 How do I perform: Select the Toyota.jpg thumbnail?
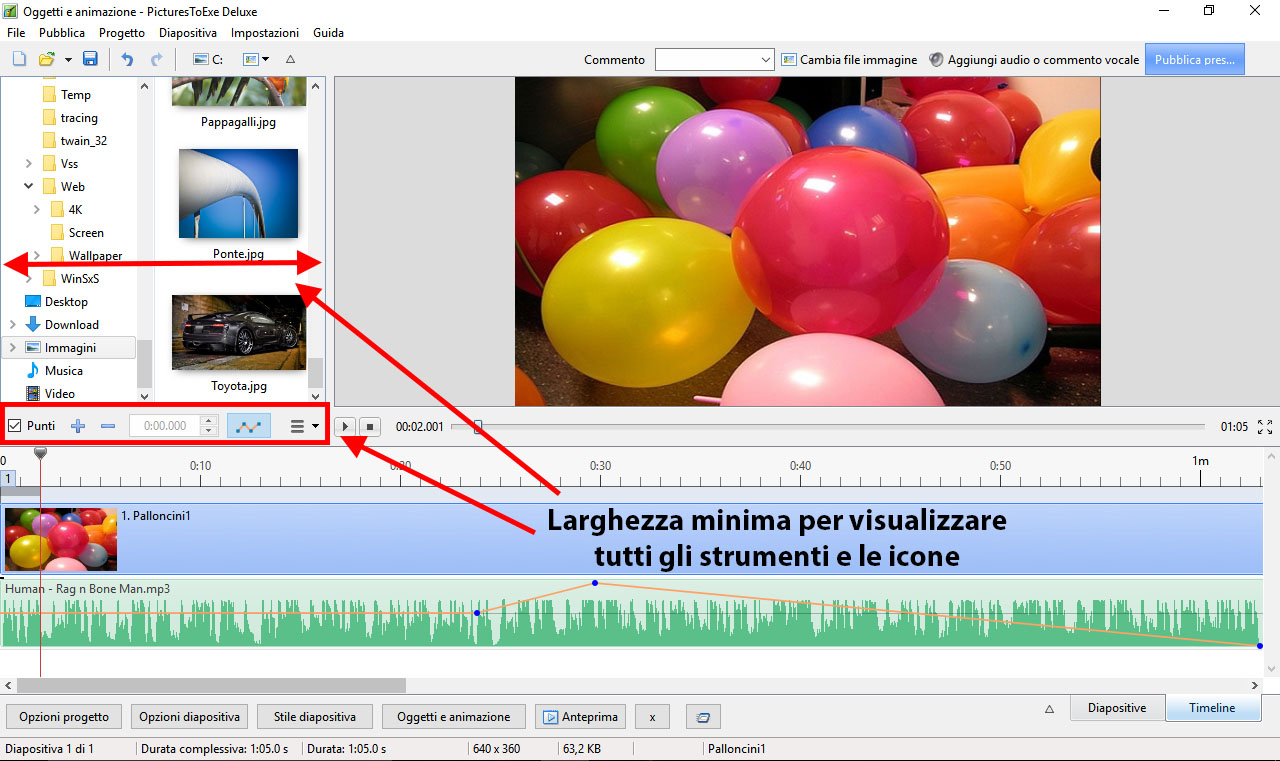238,332
